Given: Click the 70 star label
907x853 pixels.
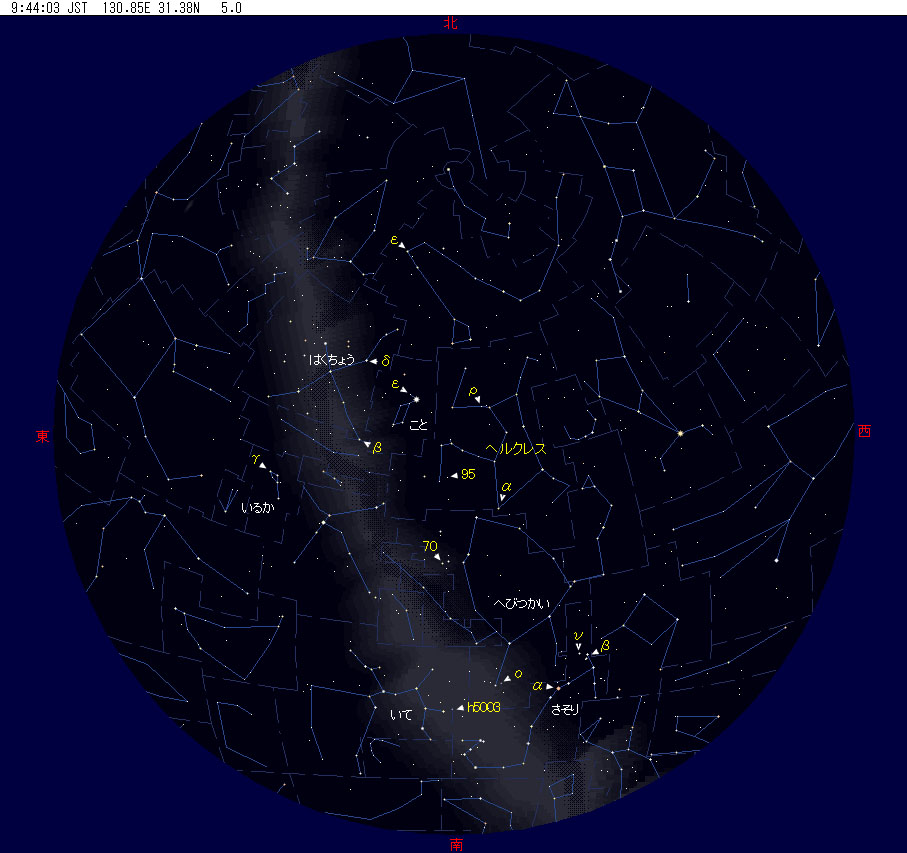Looking at the screenshot, I should [430, 546].
